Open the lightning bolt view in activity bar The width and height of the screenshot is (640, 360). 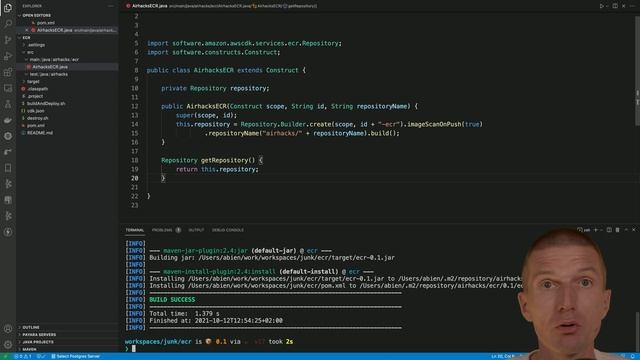point(8,232)
